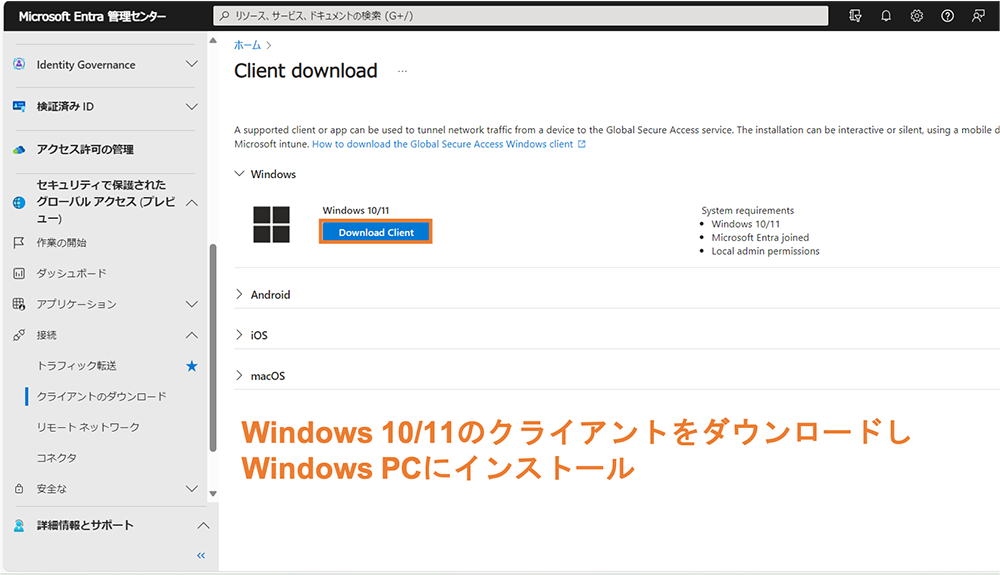This screenshot has width=1000, height=575.
Task: Open the ellipsis menu beside Client download
Action: coord(402,71)
